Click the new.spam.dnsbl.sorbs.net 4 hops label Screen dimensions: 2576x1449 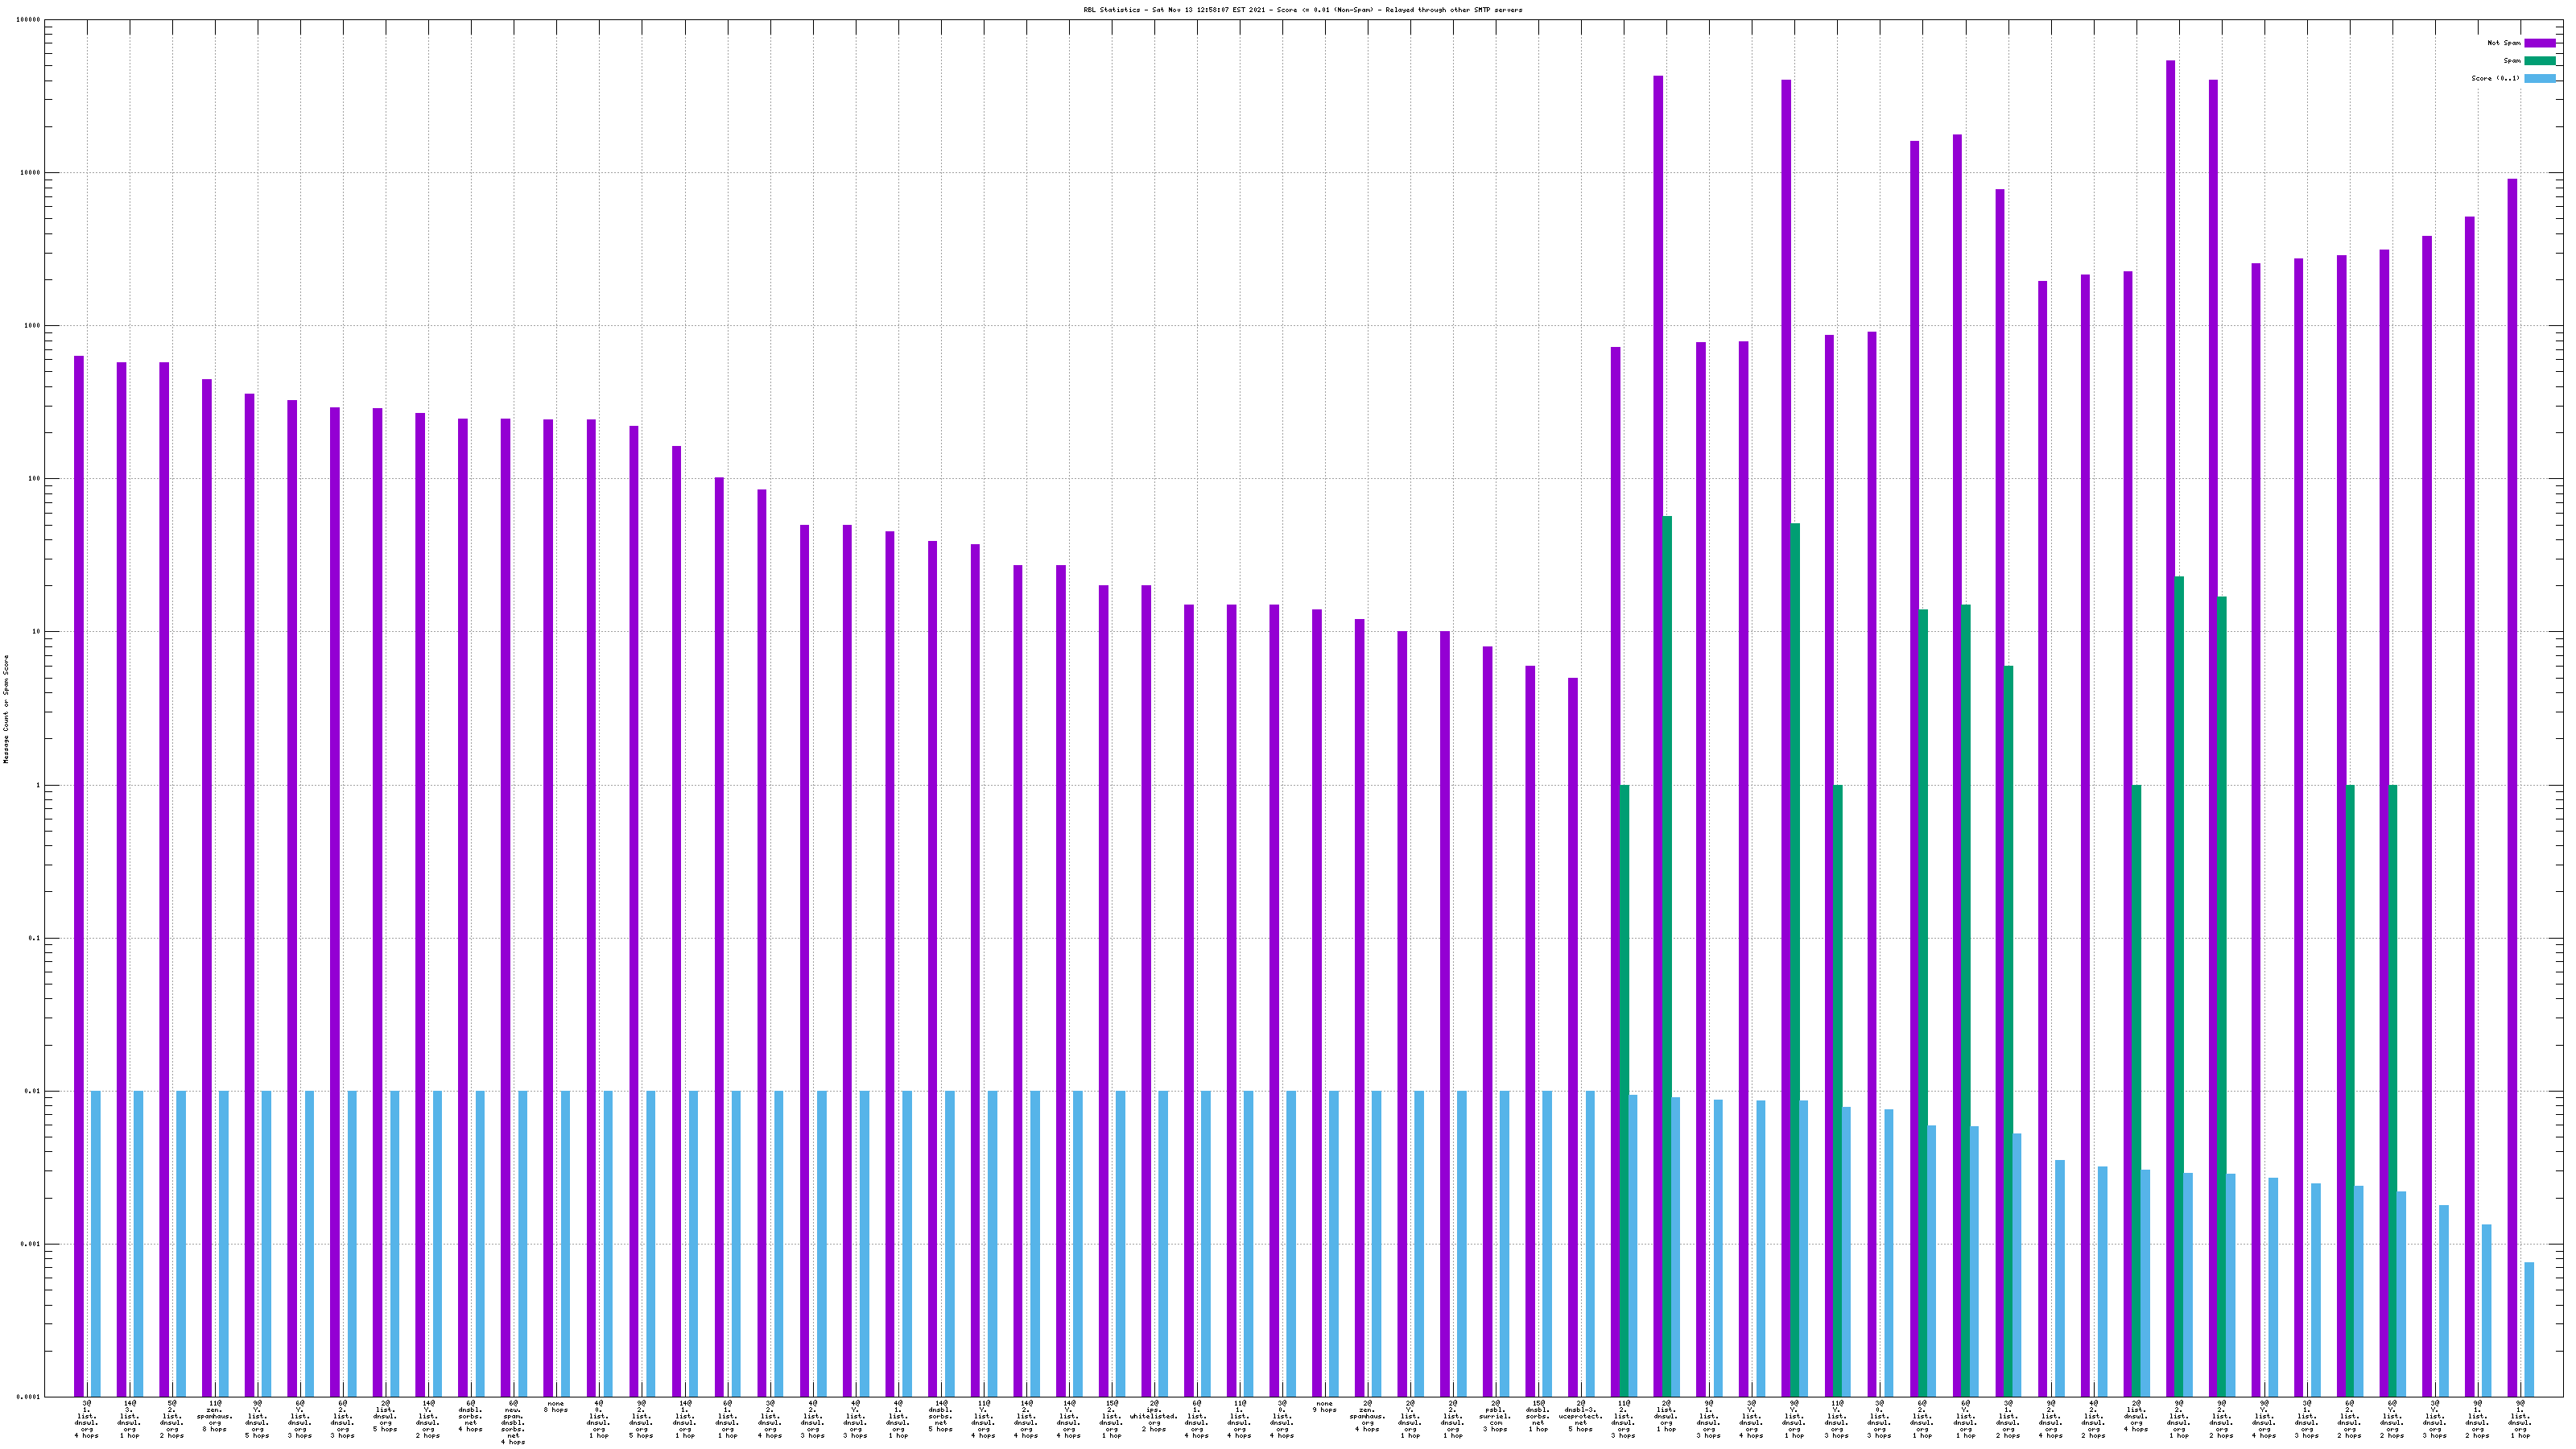tap(513, 1423)
